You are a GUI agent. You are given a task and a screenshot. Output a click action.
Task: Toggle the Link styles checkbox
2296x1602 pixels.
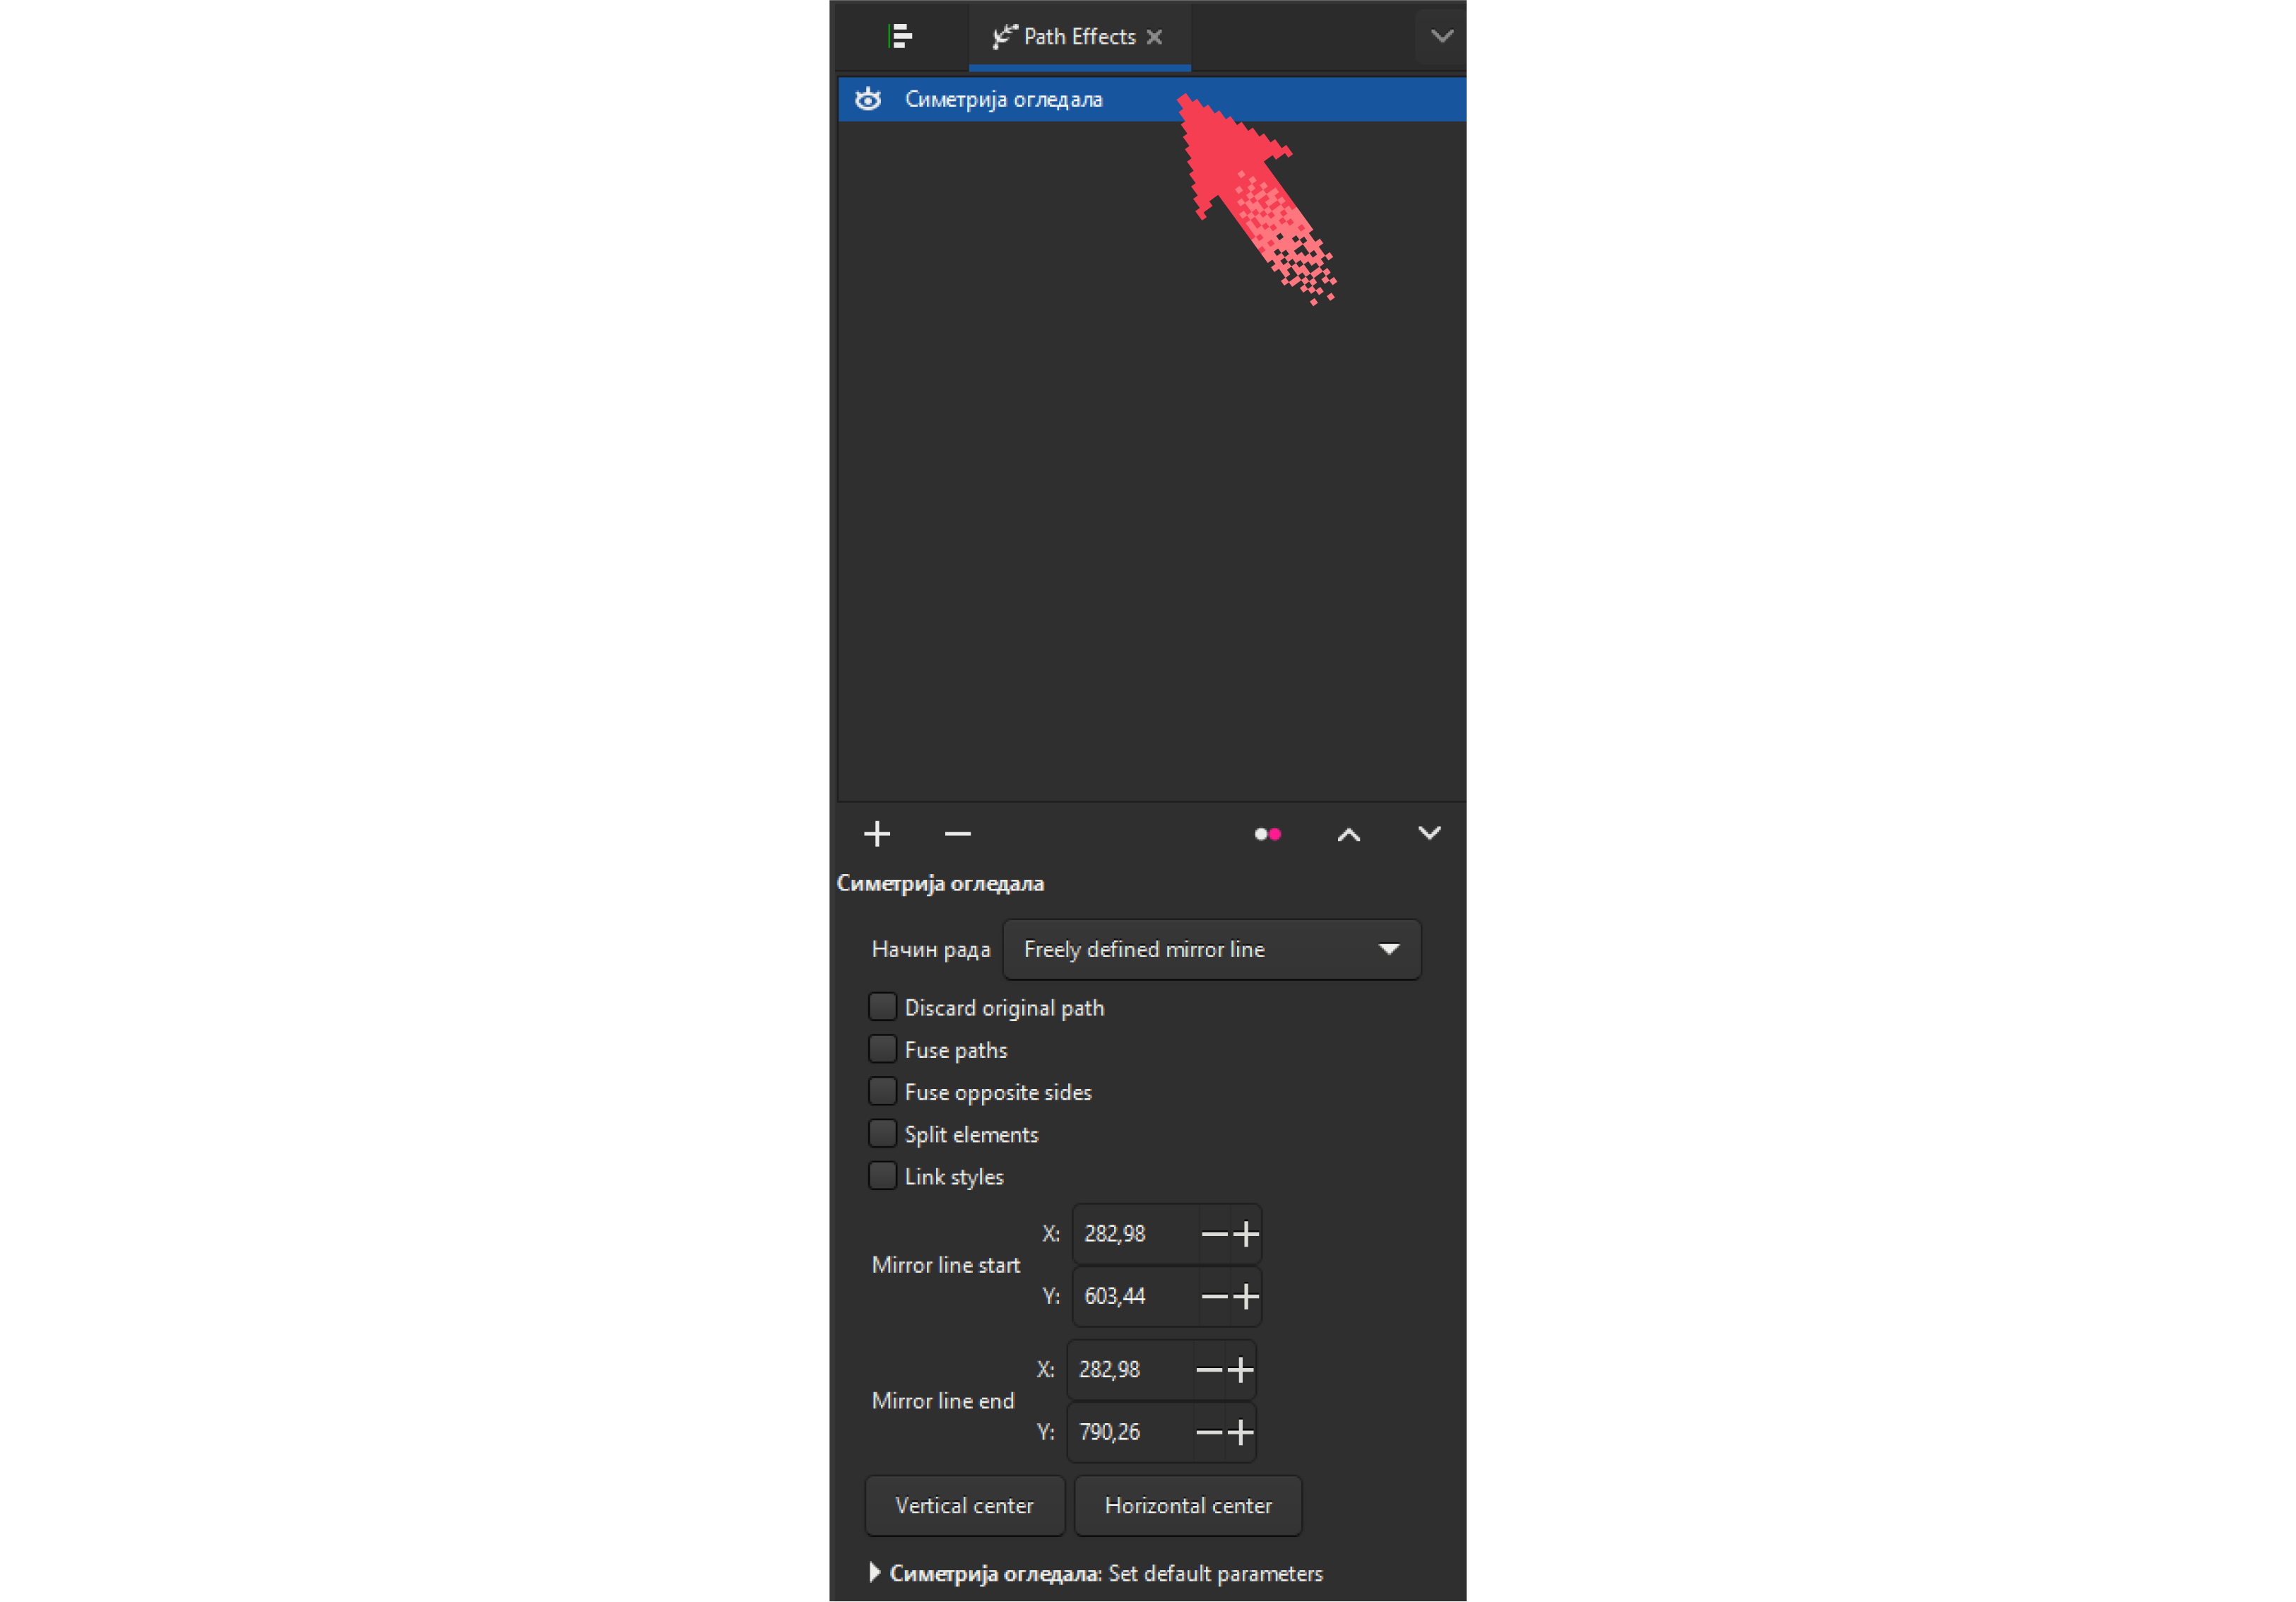click(x=882, y=1175)
